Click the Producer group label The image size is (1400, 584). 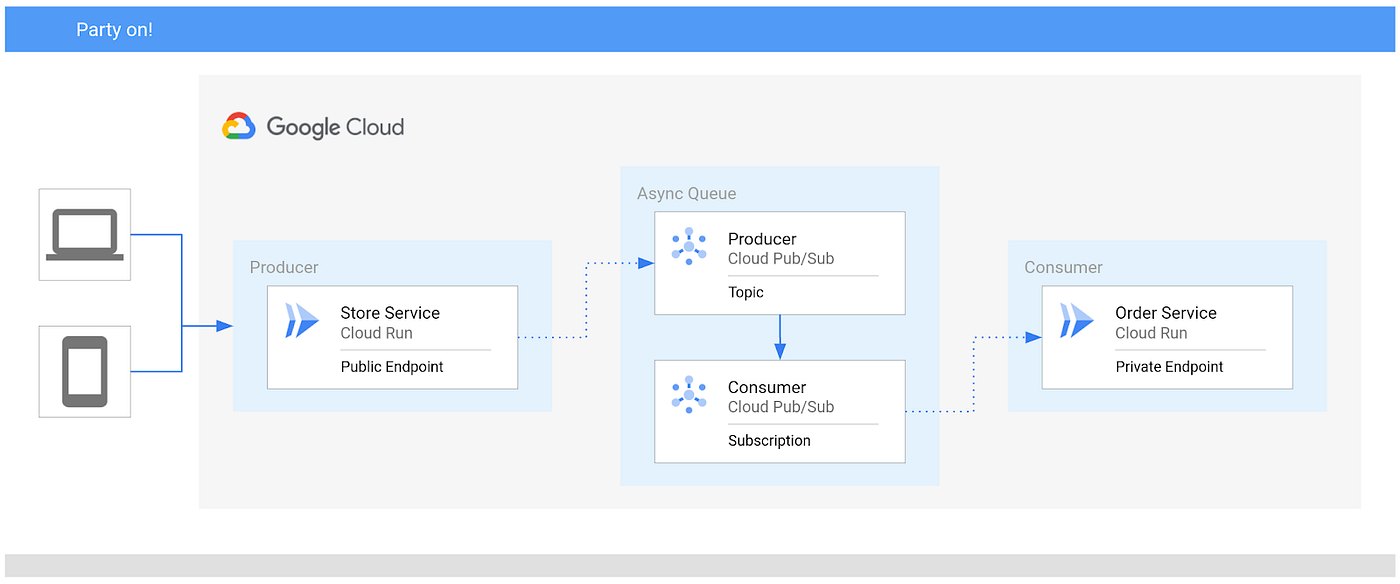(284, 267)
